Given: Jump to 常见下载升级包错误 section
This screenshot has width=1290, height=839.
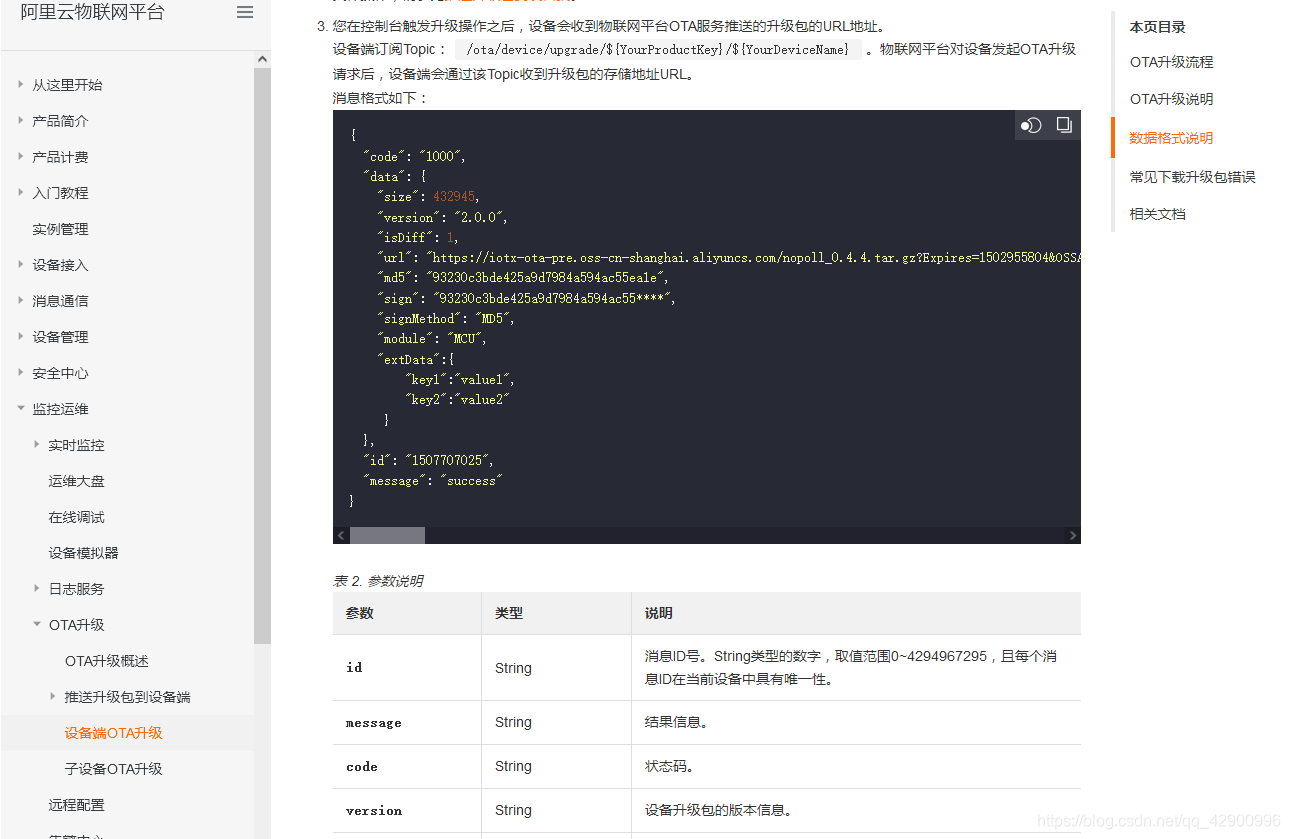Looking at the screenshot, I should point(1192,177).
